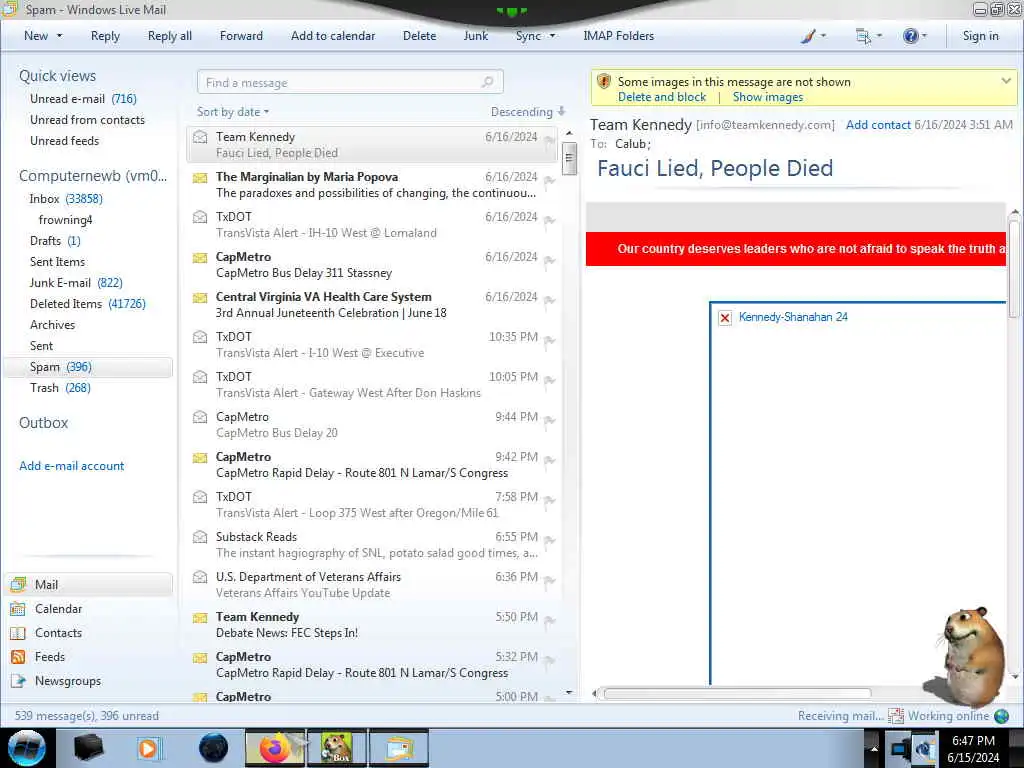Show hidden tray icons arrow
1024x768 pixels.
874,748
